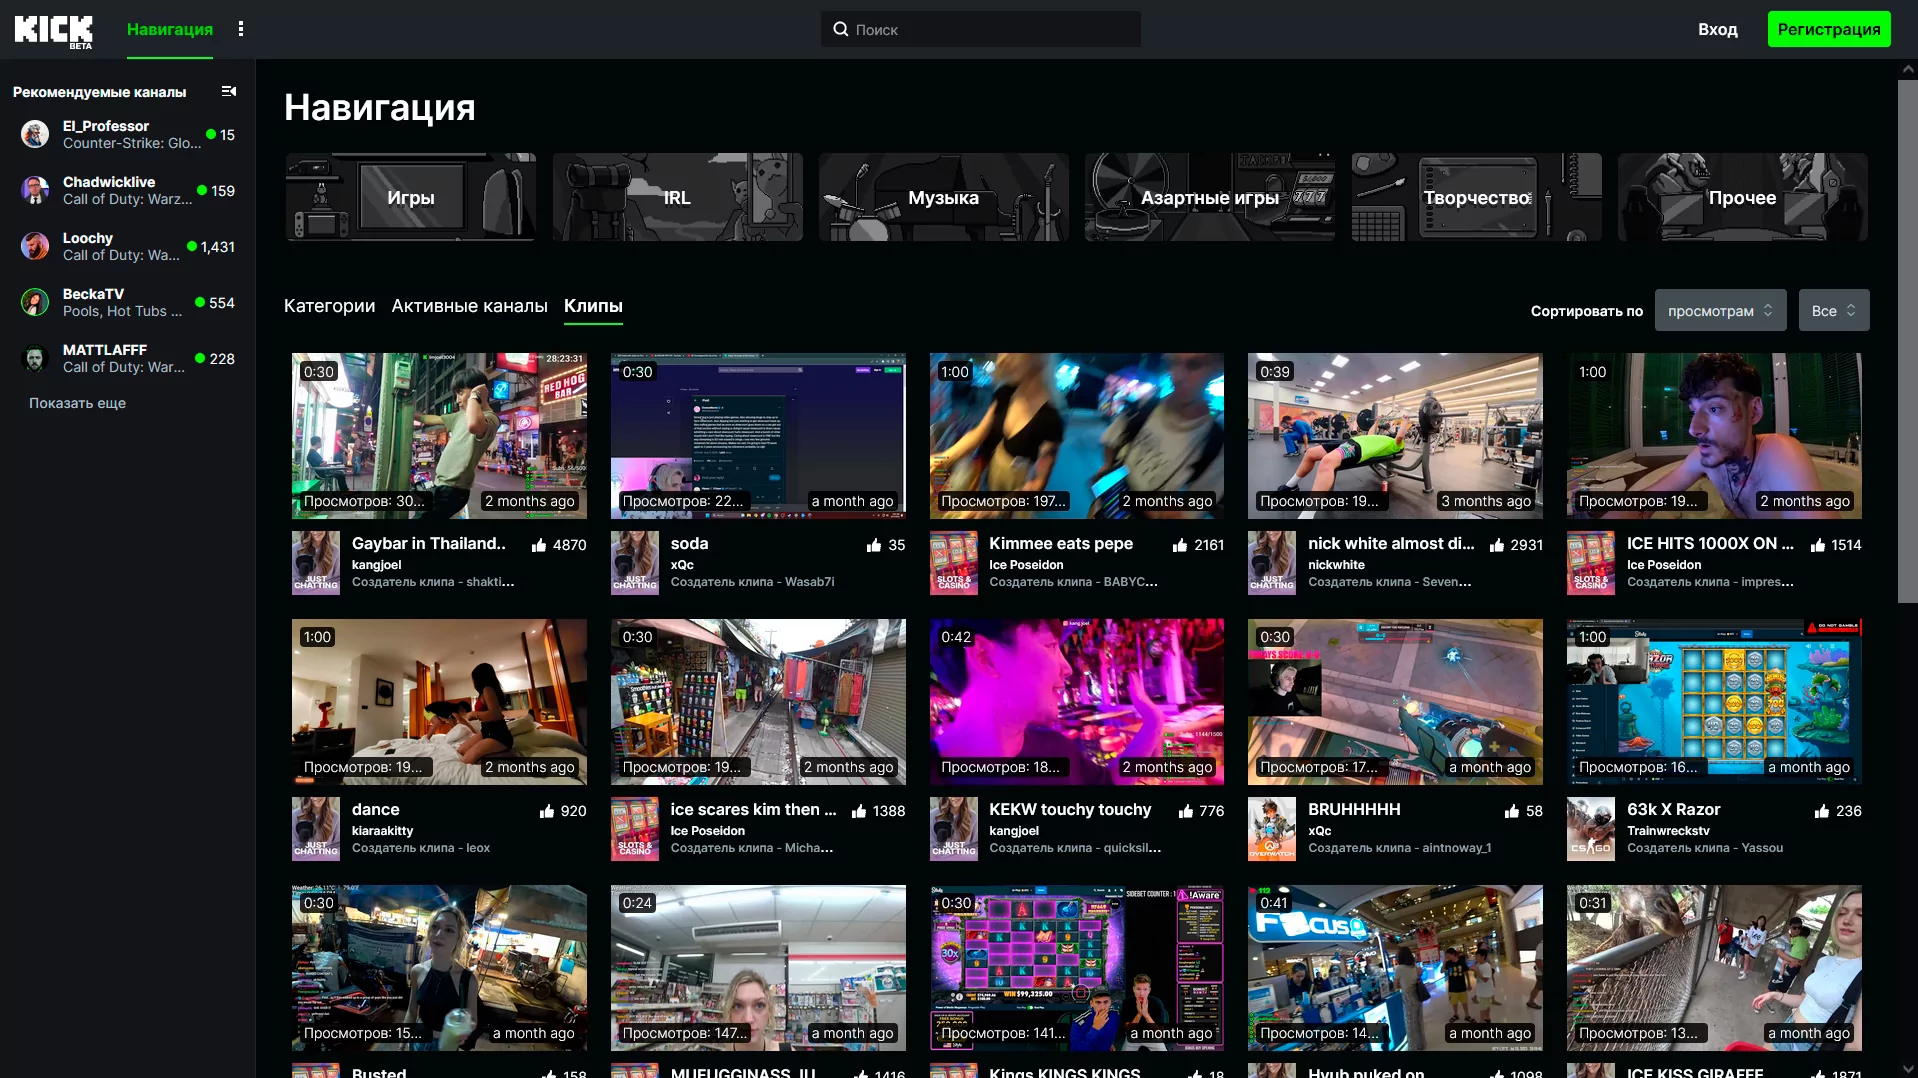Open kiaraakitty channel link
The width and height of the screenshot is (1918, 1078).
point(382,831)
